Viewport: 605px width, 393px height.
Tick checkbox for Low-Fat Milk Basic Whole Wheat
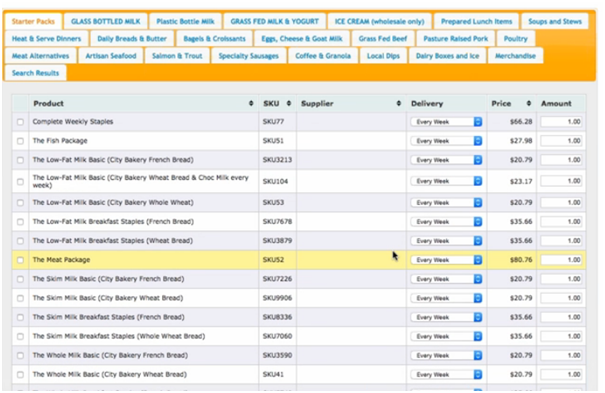point(20,203)
